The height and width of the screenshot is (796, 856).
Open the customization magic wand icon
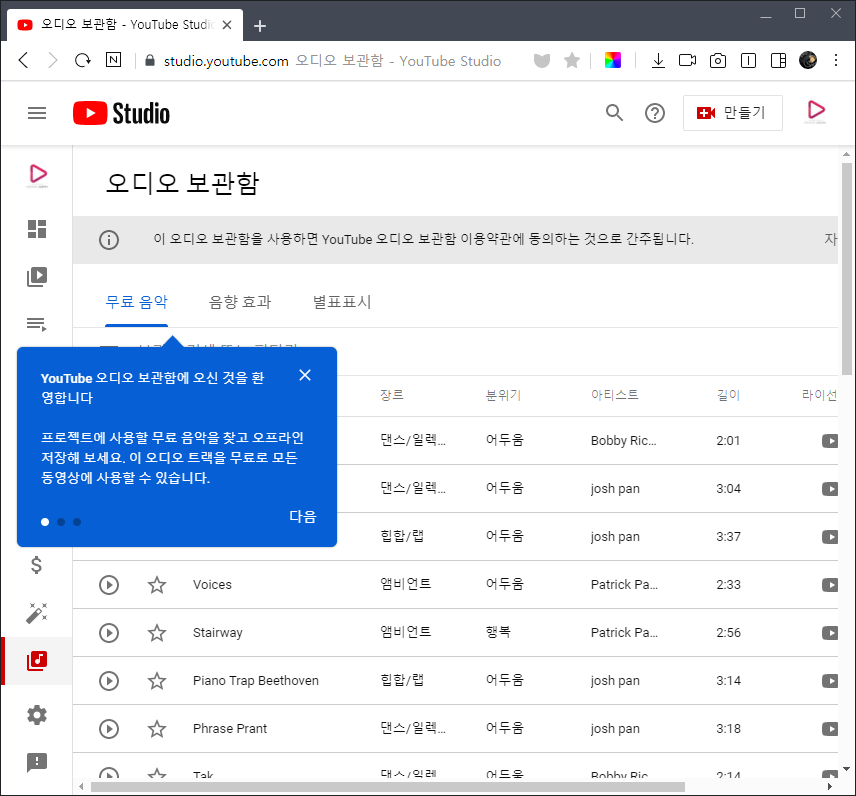37,613
